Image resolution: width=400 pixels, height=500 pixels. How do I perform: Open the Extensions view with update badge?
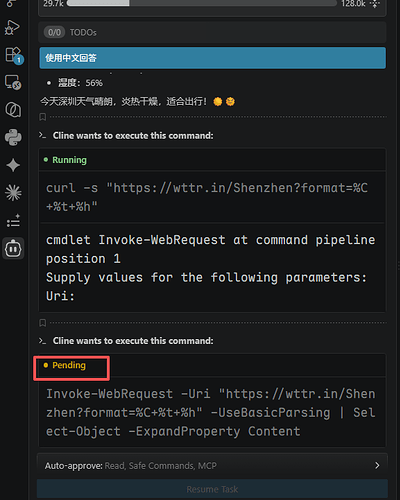pyautogui.click(x=13, y=55)
